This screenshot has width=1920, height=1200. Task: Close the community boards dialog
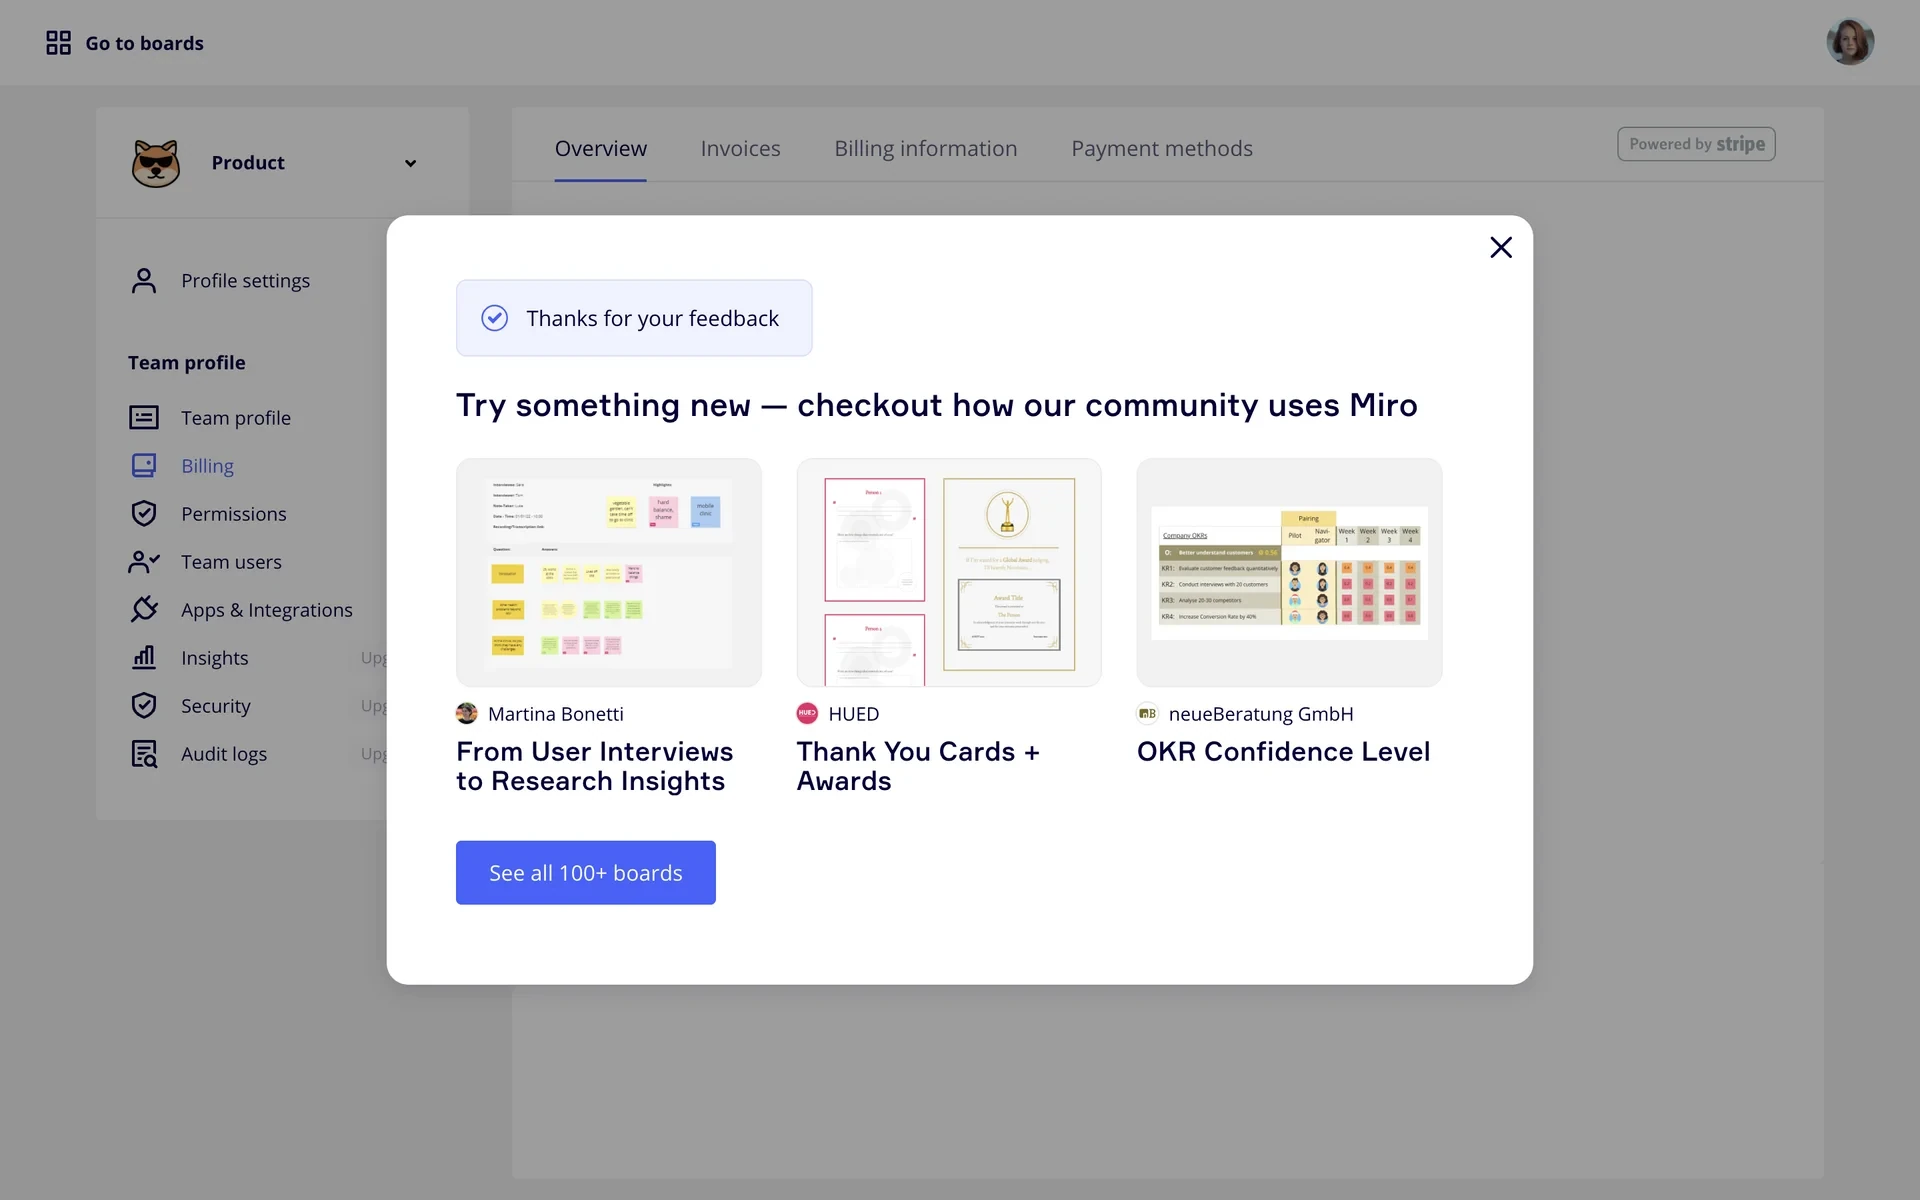click(1501, 247)
